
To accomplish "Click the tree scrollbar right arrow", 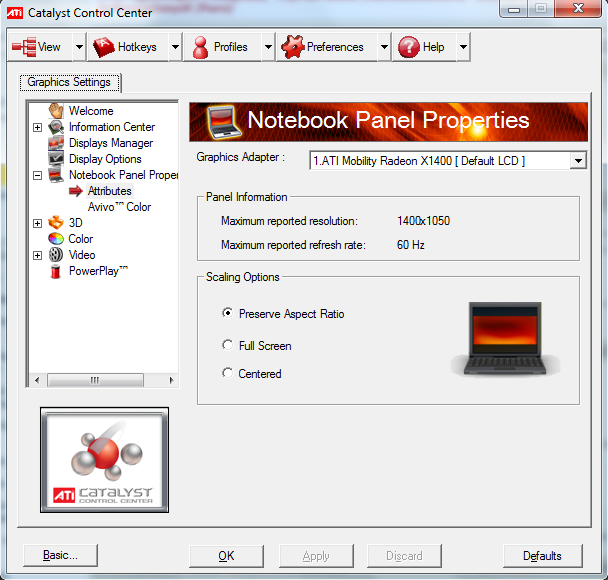I will (x=171, y=380).
